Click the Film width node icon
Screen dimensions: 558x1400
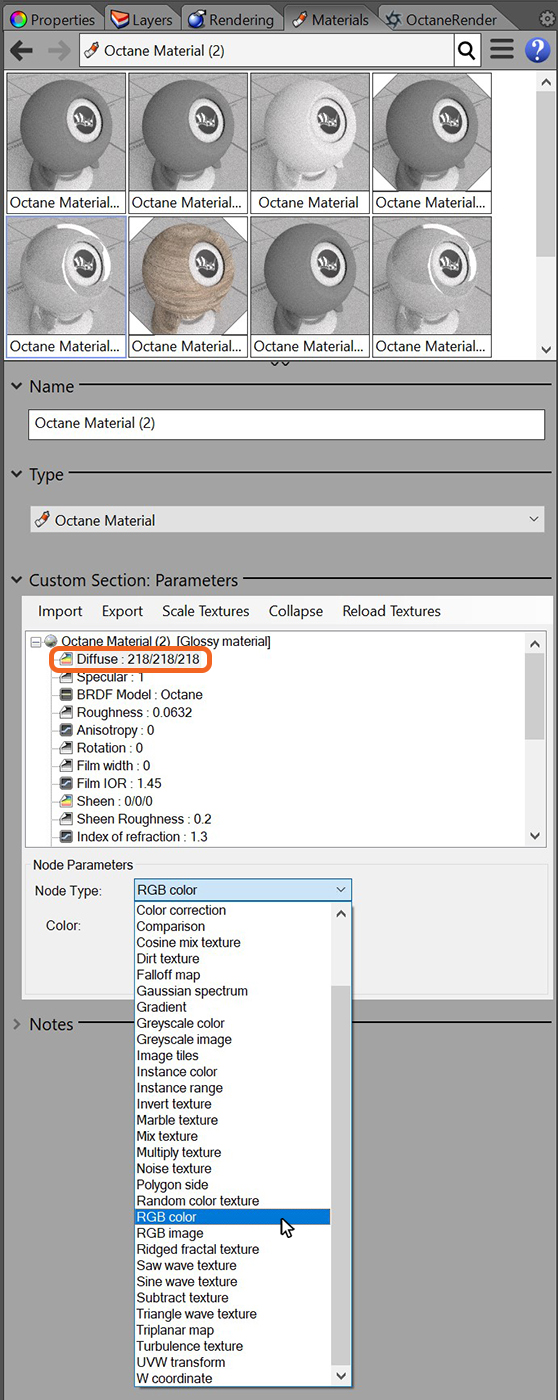66,766
